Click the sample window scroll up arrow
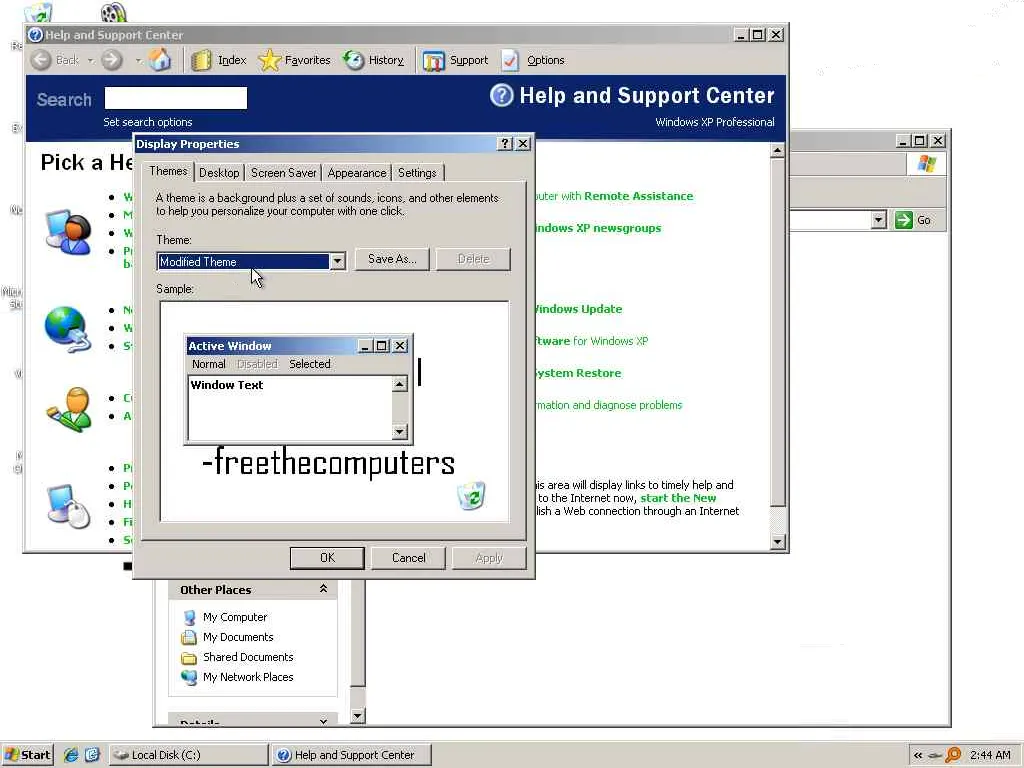The width and height of the screenshot is (1024, 768). [x=400, y=383]
